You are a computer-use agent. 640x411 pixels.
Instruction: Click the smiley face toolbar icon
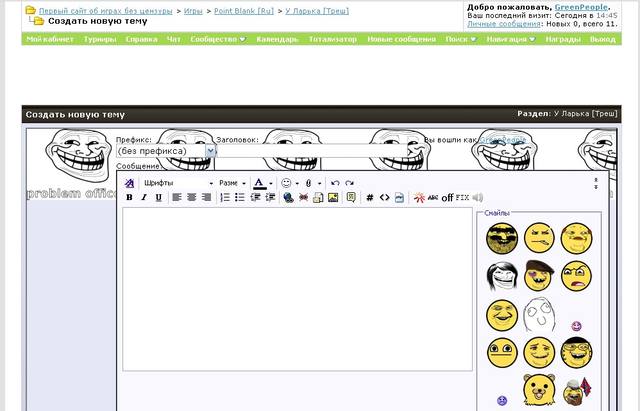point(286,183)
